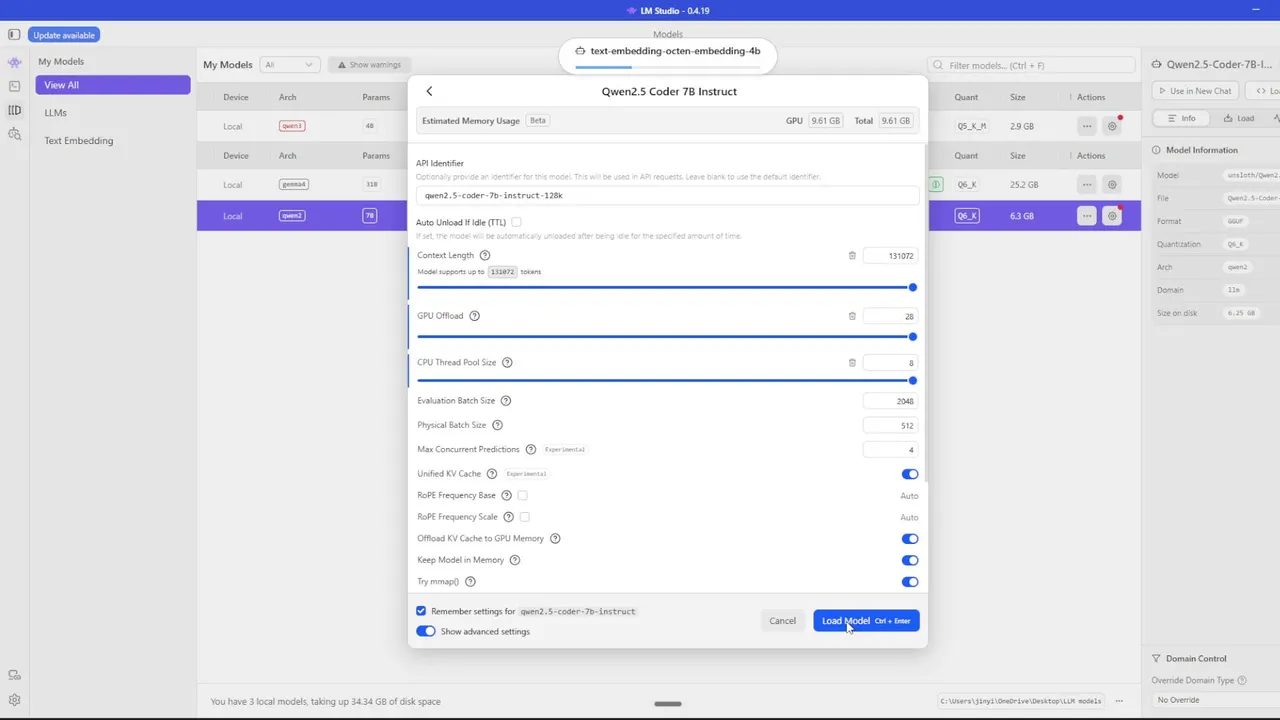This screenshot has height=720, width=1280.
Task: Click the Update available button
Action: click(64, 35)
